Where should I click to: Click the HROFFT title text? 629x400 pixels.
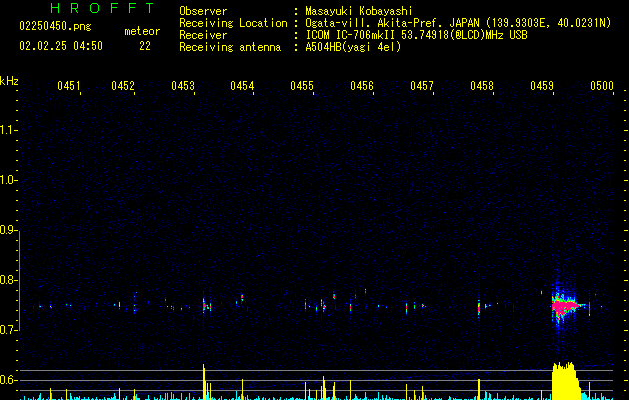102,8
